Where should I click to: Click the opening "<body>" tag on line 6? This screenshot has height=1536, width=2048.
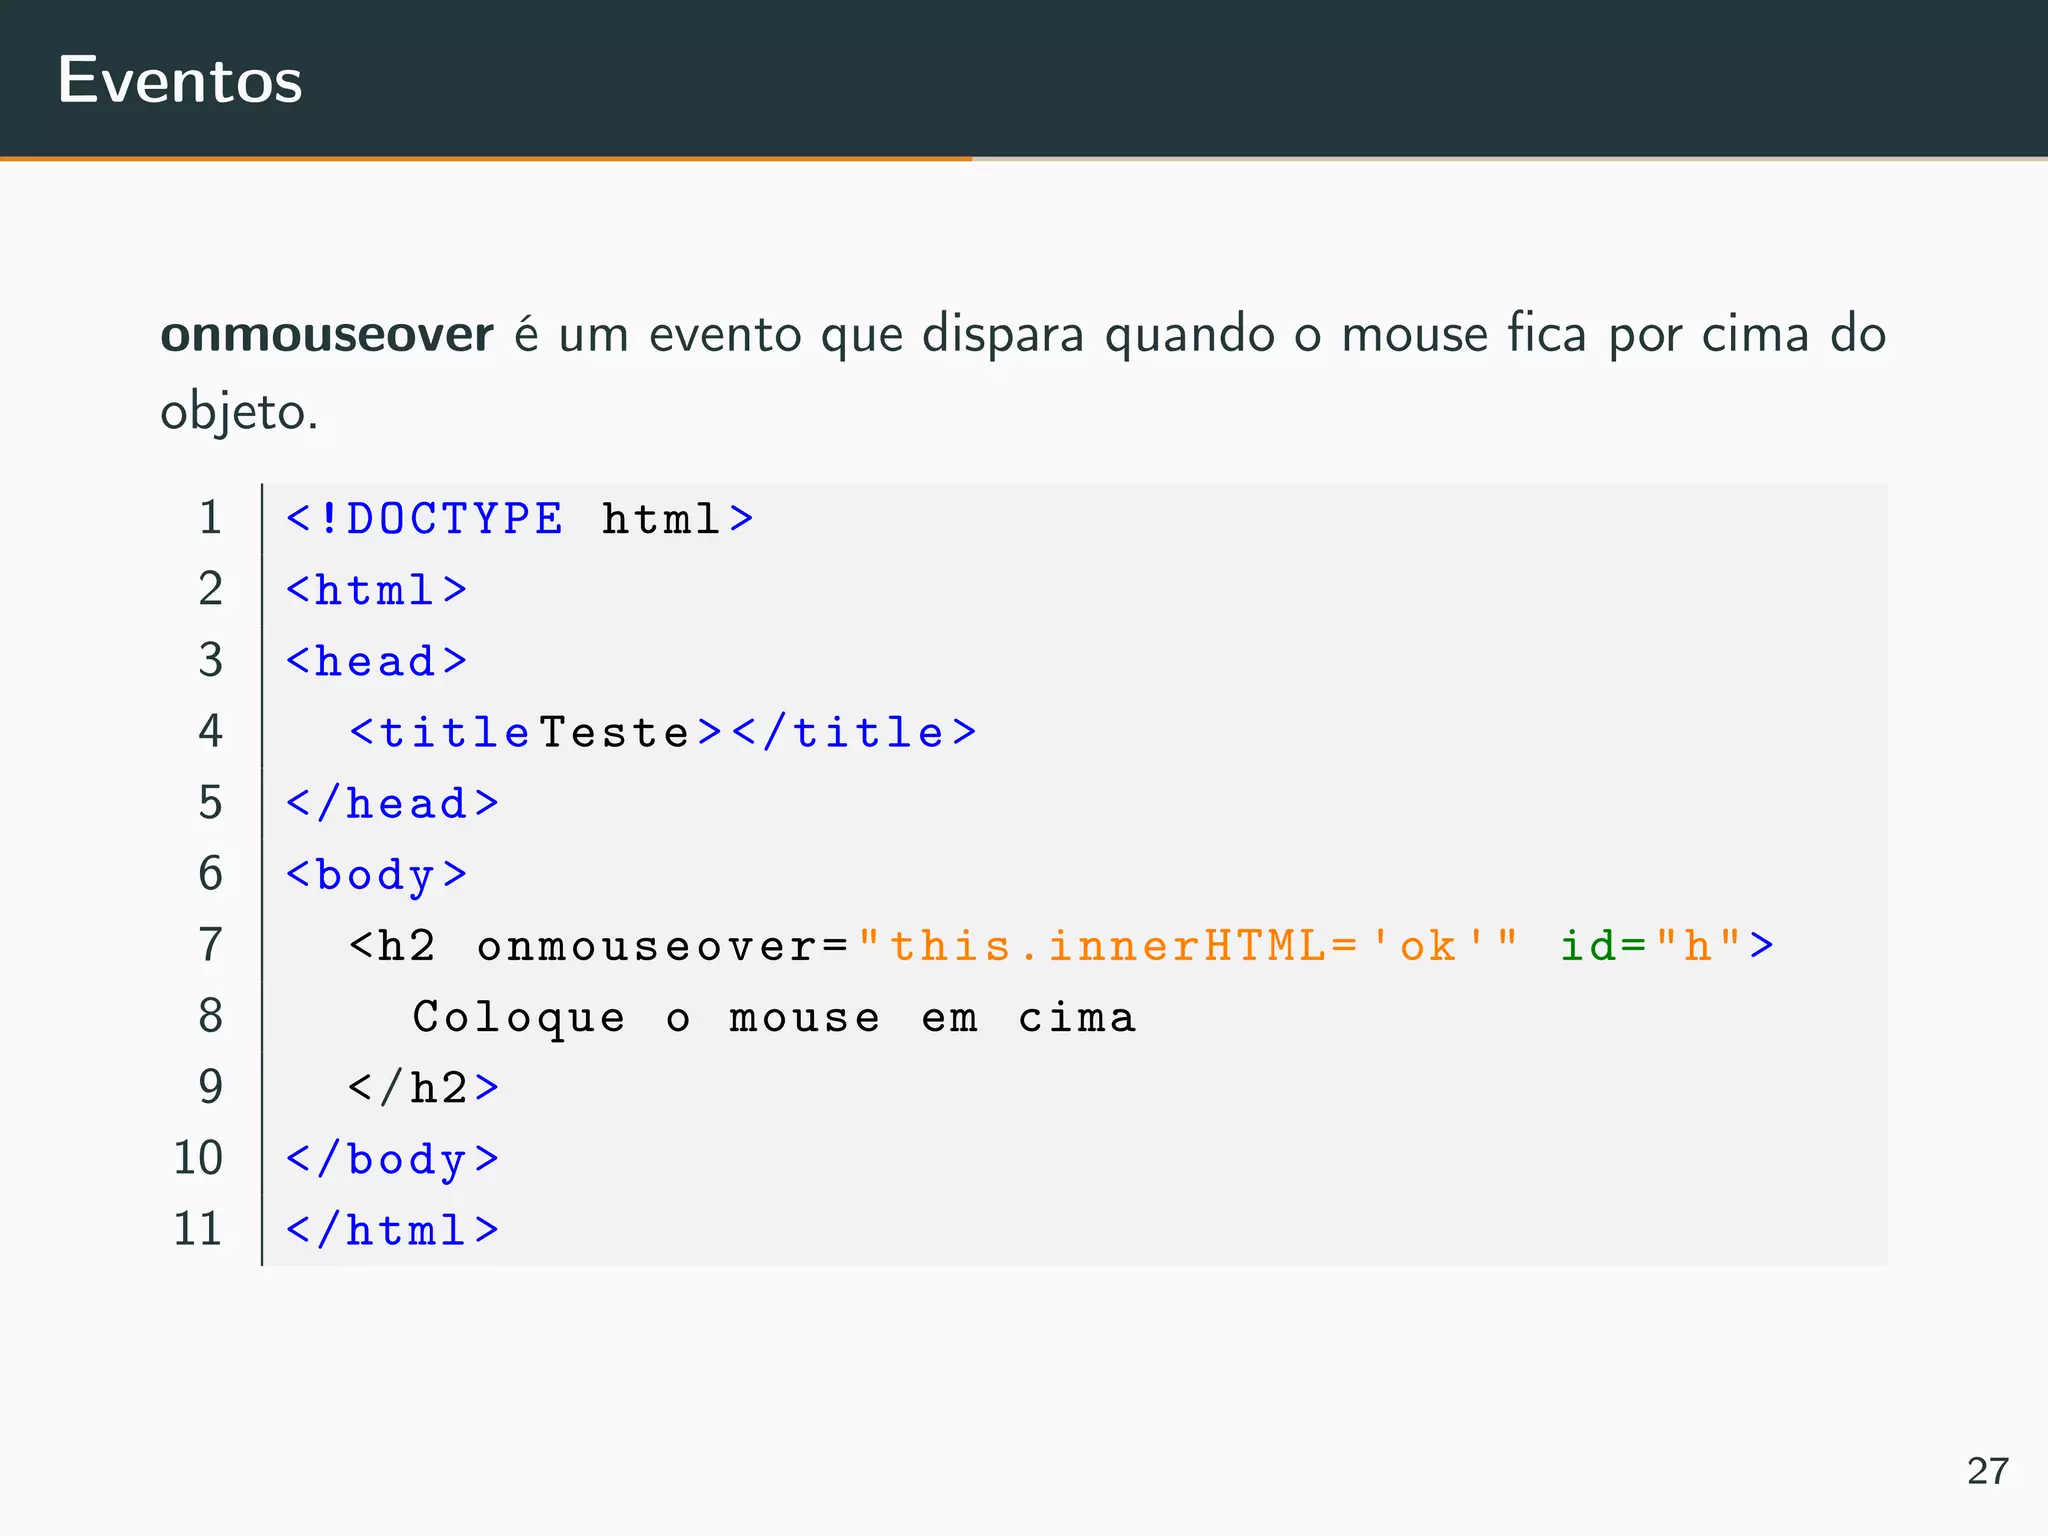coord(376,875)
